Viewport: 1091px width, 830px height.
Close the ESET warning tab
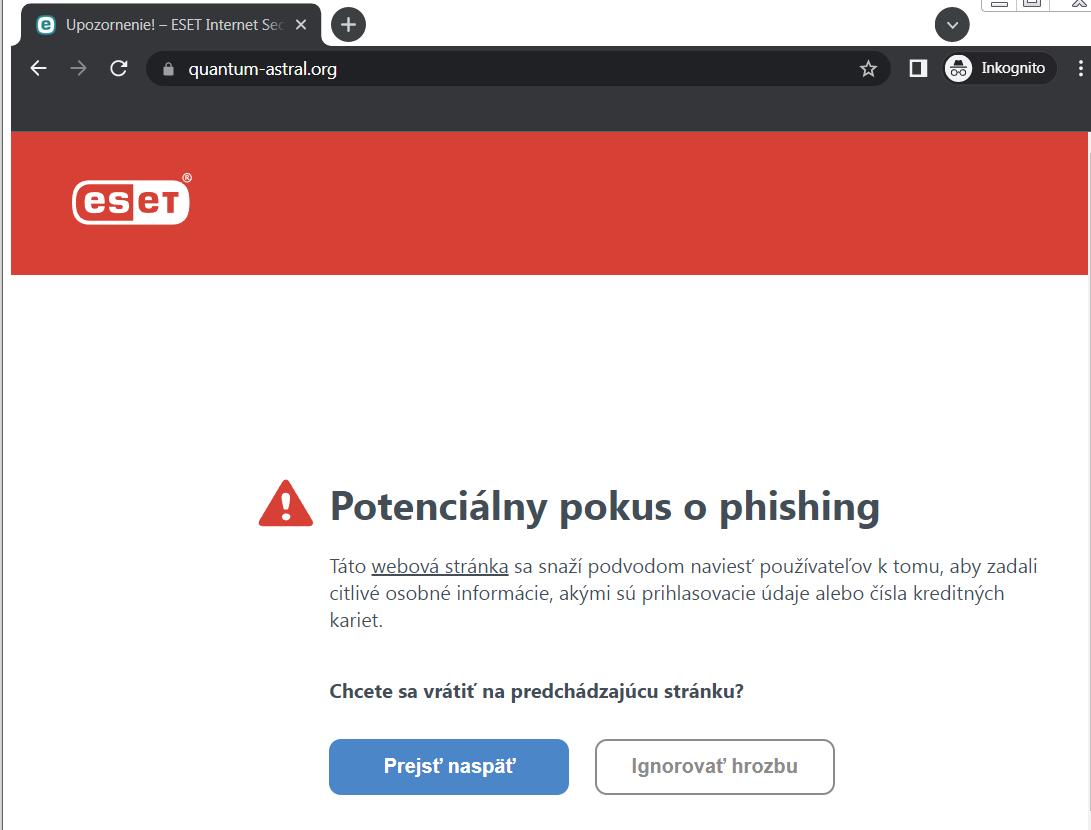[x=301, y=25]
